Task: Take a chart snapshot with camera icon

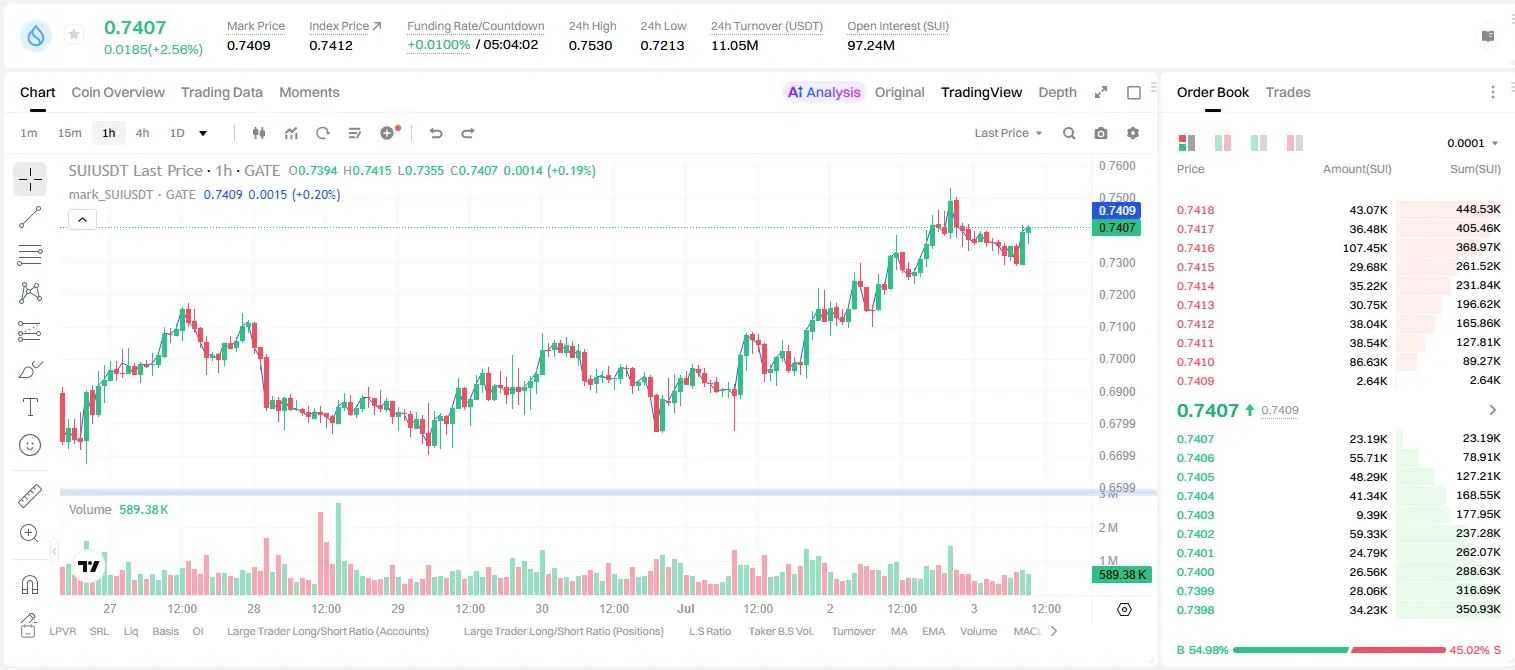Action: click(x=1101, y=133)
